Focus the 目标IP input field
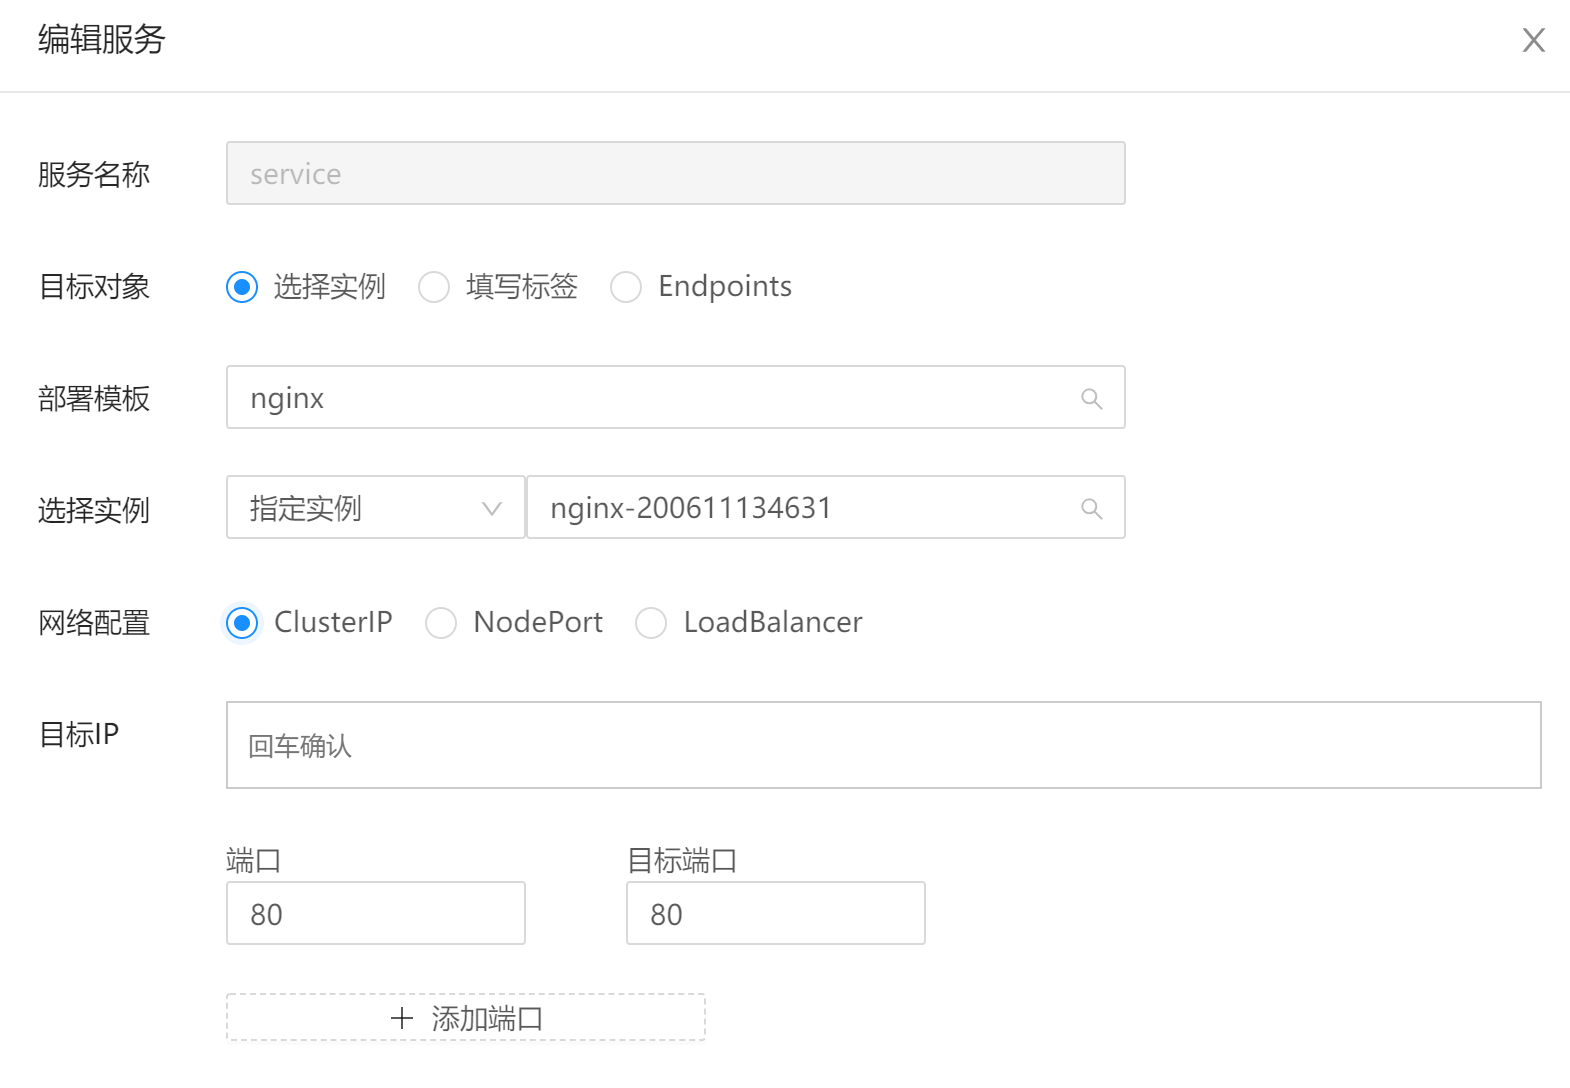The image size is (1570, 1088). 883,746
